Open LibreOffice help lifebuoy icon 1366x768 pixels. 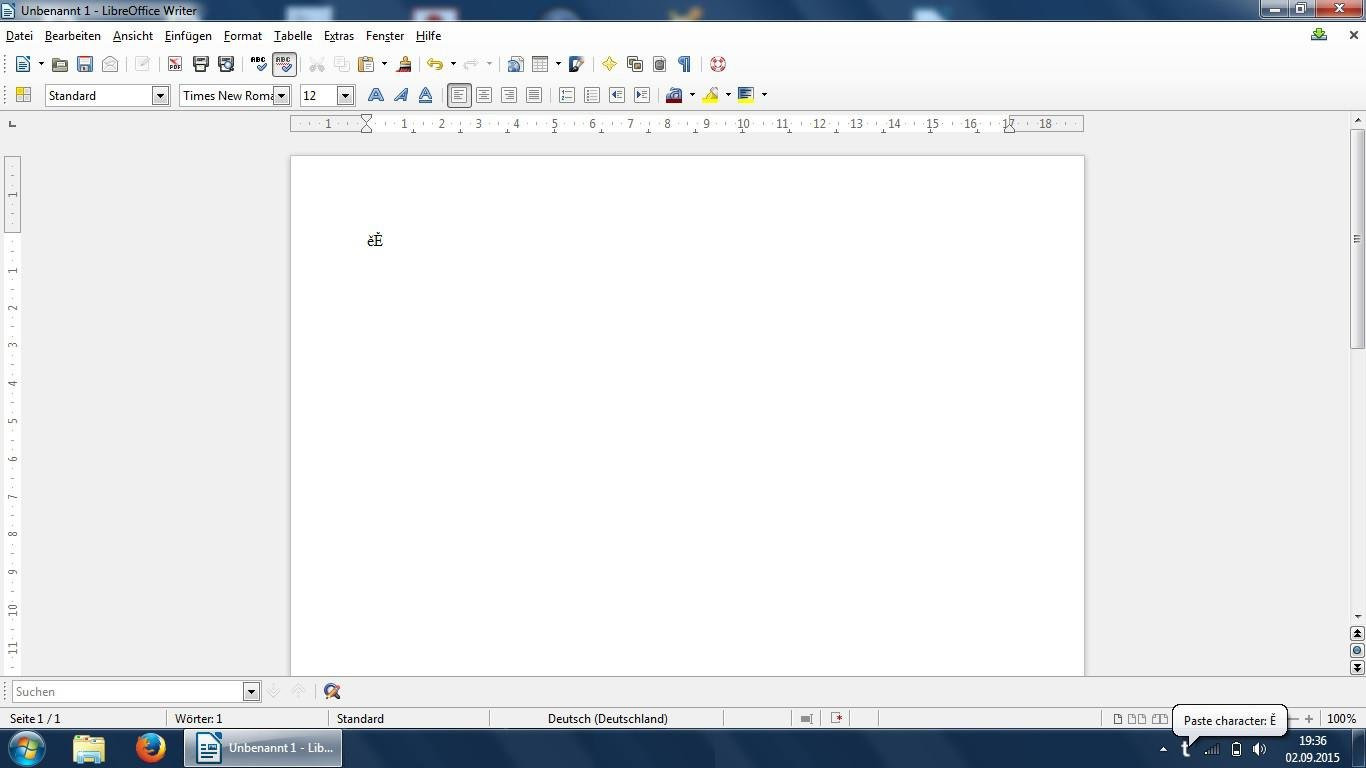coord(717,64)
